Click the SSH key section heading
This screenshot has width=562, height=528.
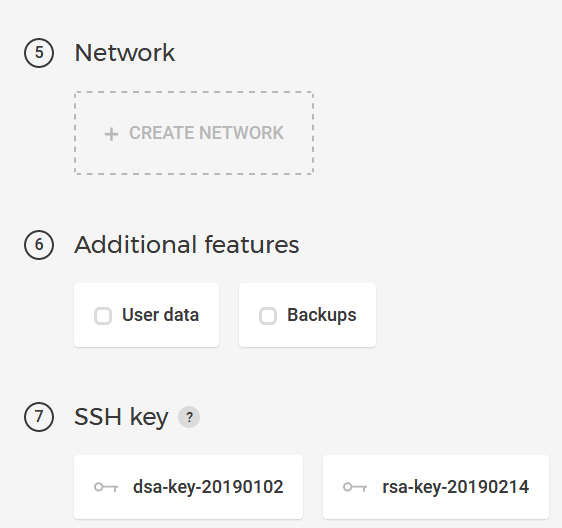[121, 417]
